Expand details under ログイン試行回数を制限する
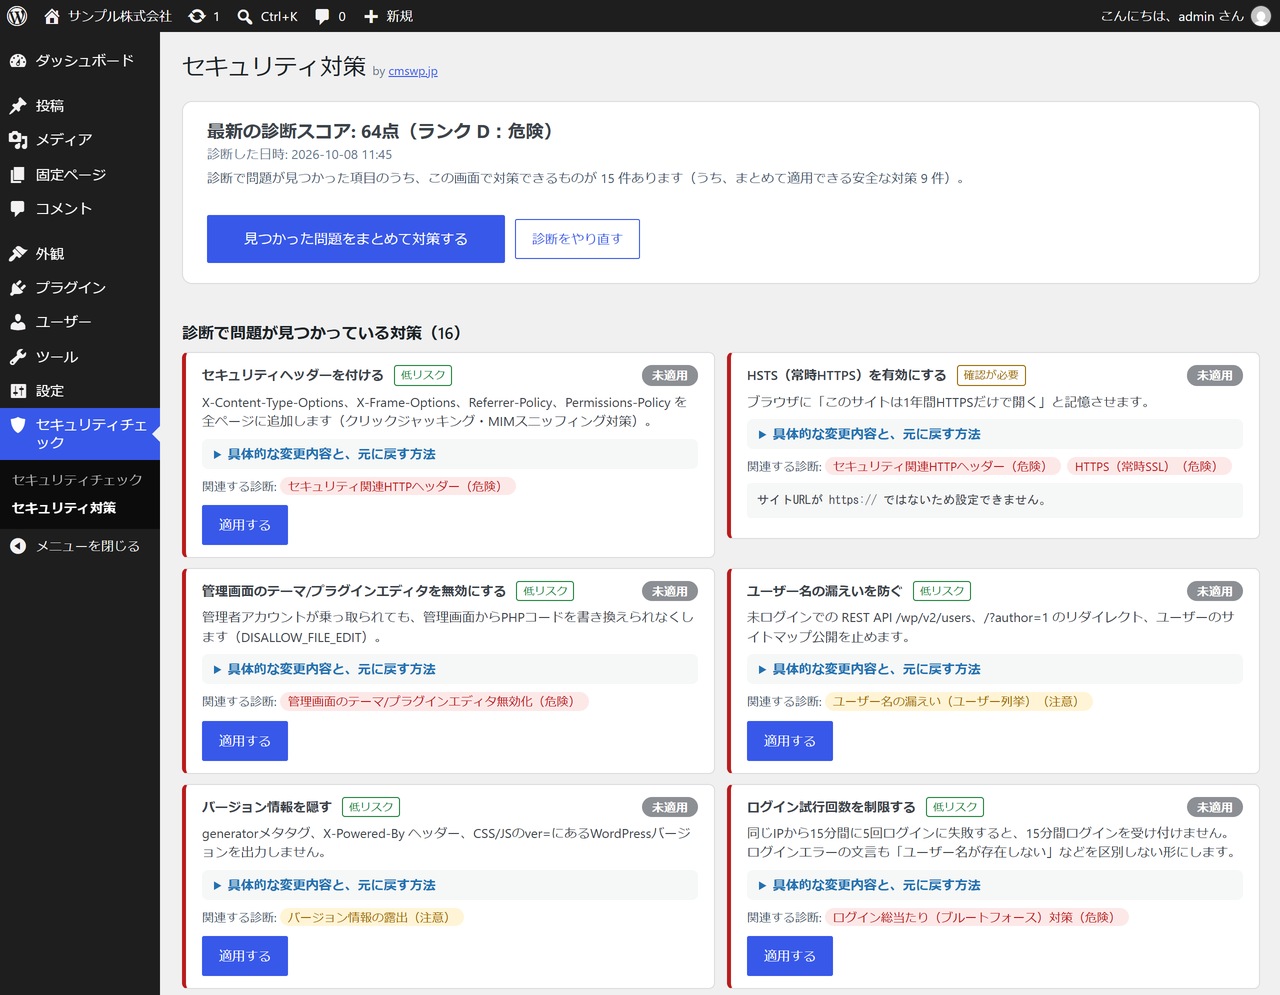This screenshot has width=1280, height=995. 995,885
